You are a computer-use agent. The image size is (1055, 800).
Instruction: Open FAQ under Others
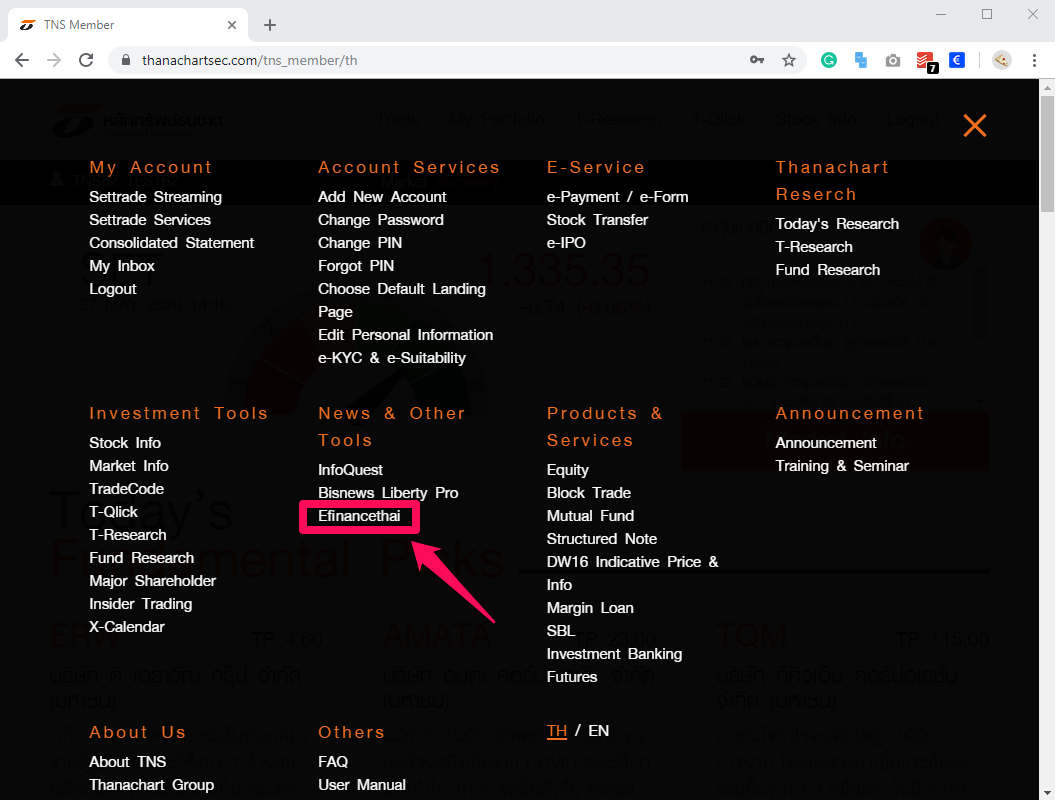coord(333,762)
